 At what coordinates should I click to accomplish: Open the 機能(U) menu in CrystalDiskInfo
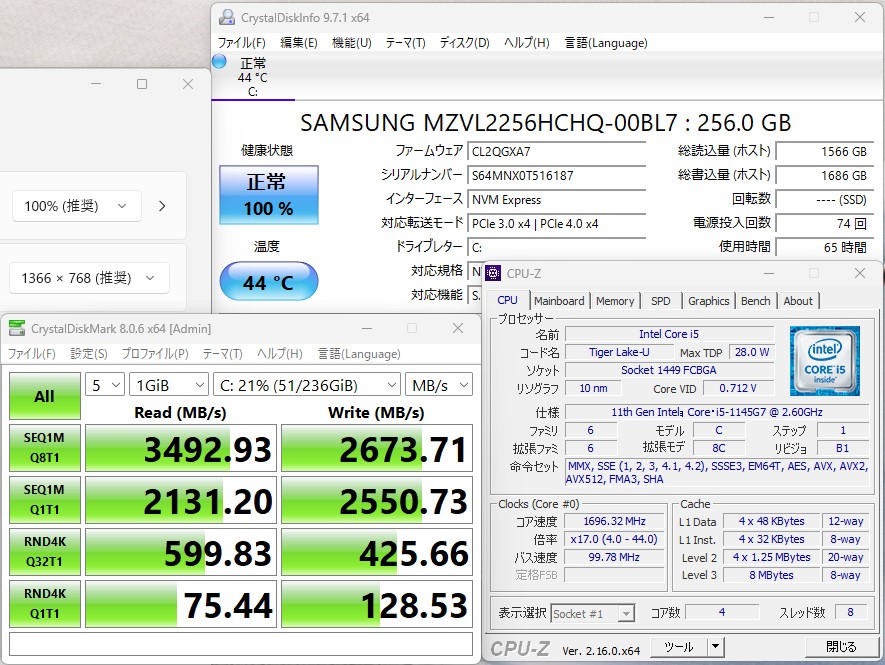[x=351, y=43]
